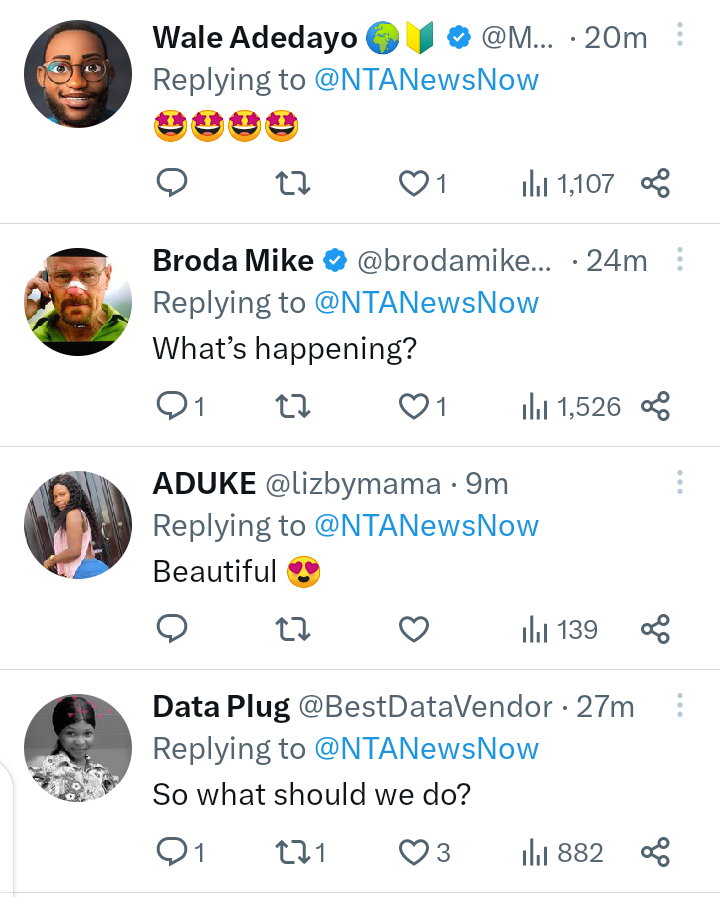Open @NTANewsNow link in Wale Adedayo's reply
Screen dimensions: 720x897
(426, 80)
